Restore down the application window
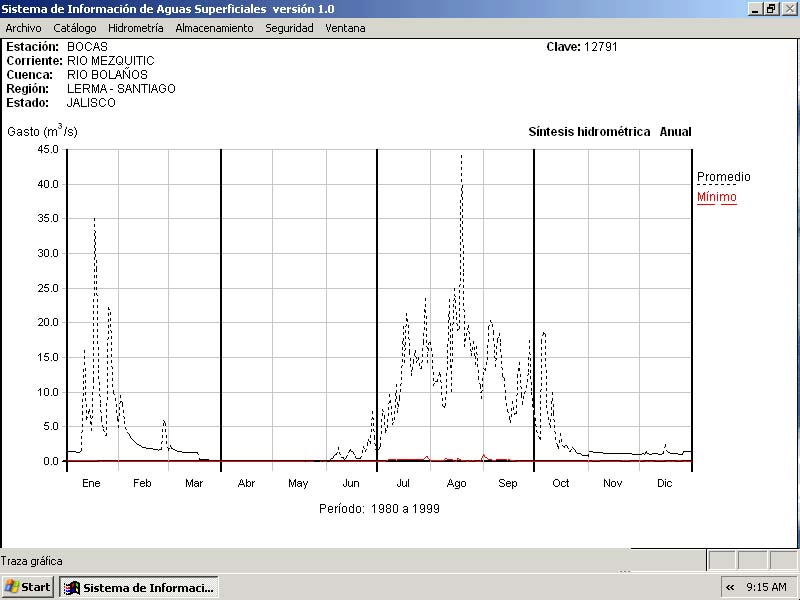This screenshot has width=800, height=600. [x=771, y=9]
